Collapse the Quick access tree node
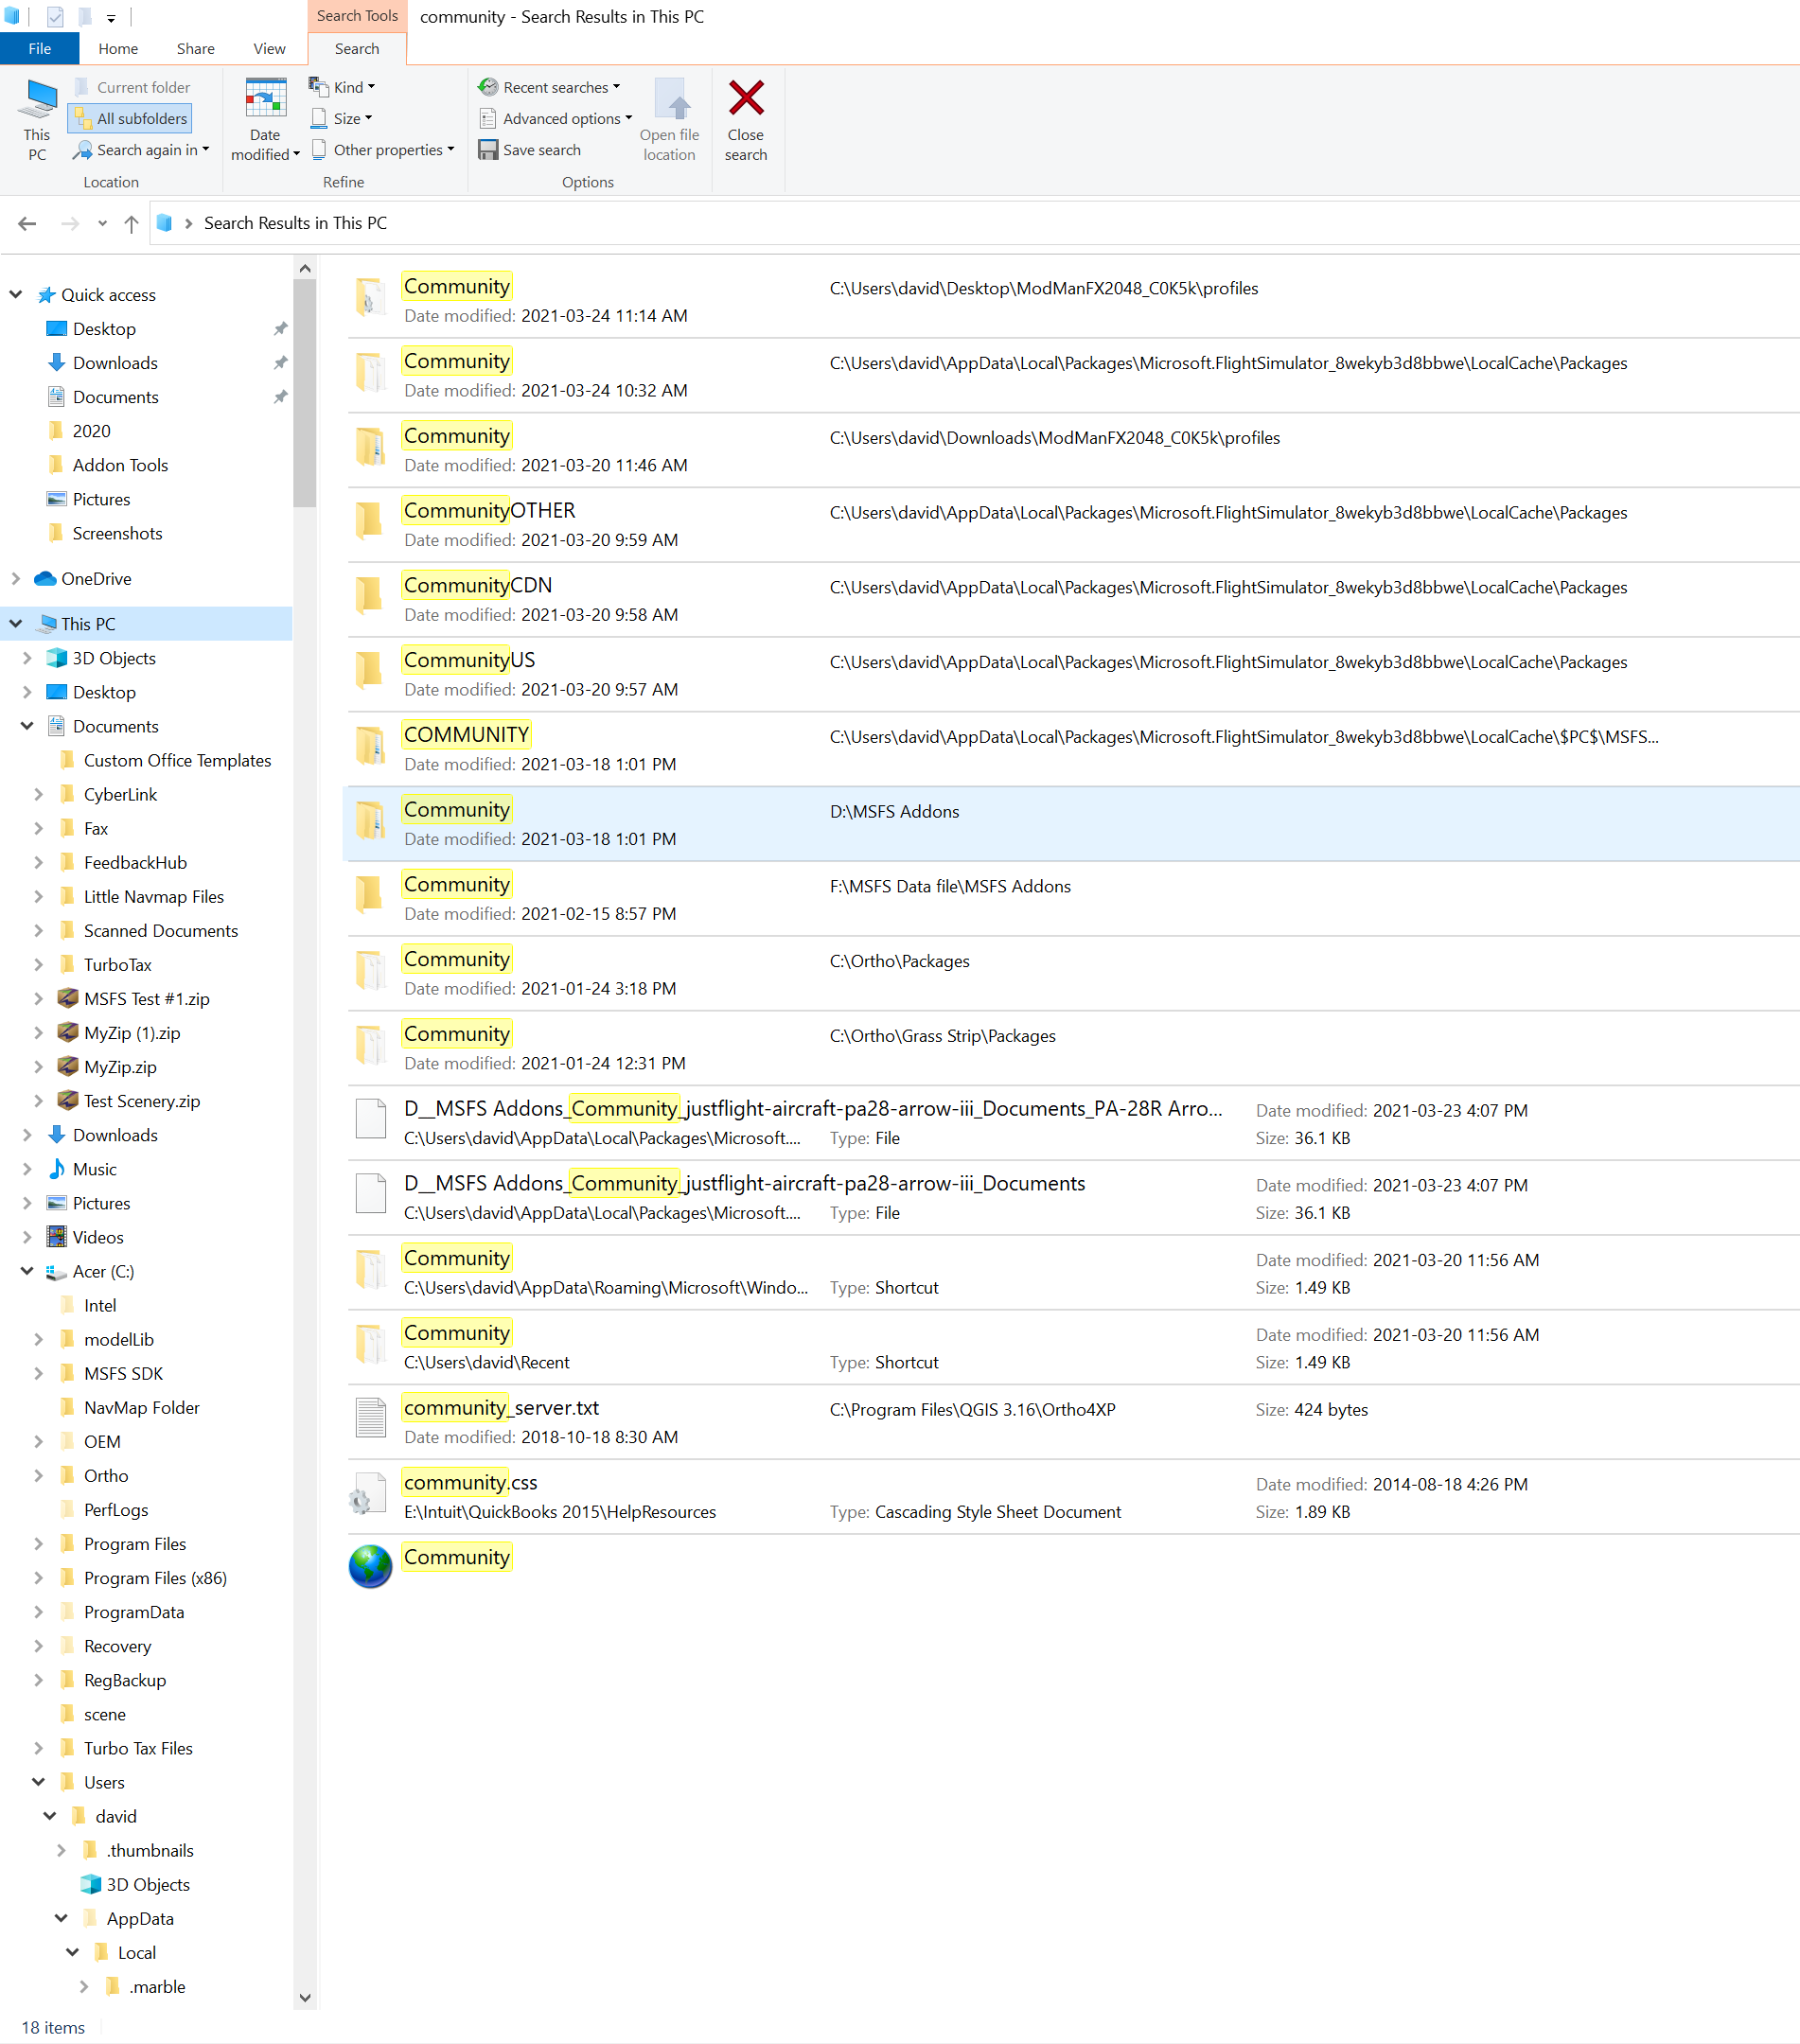The height and width of the screenshot is (2044, 1800). click(x=16, y=295)
